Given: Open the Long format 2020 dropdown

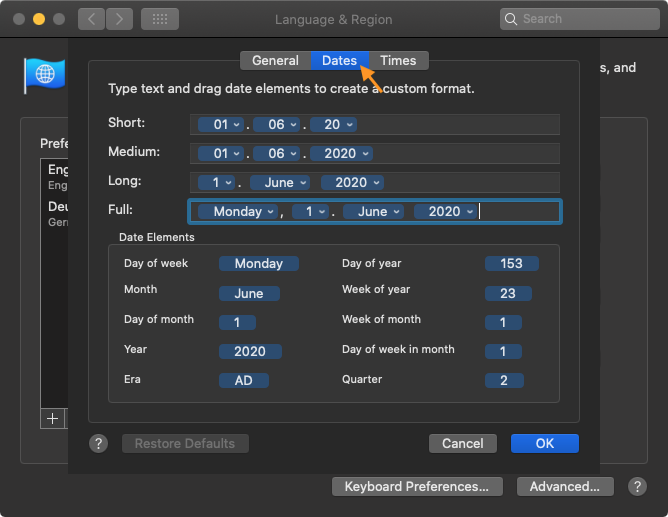Looking at the screenshot, I should click(352, 182).
